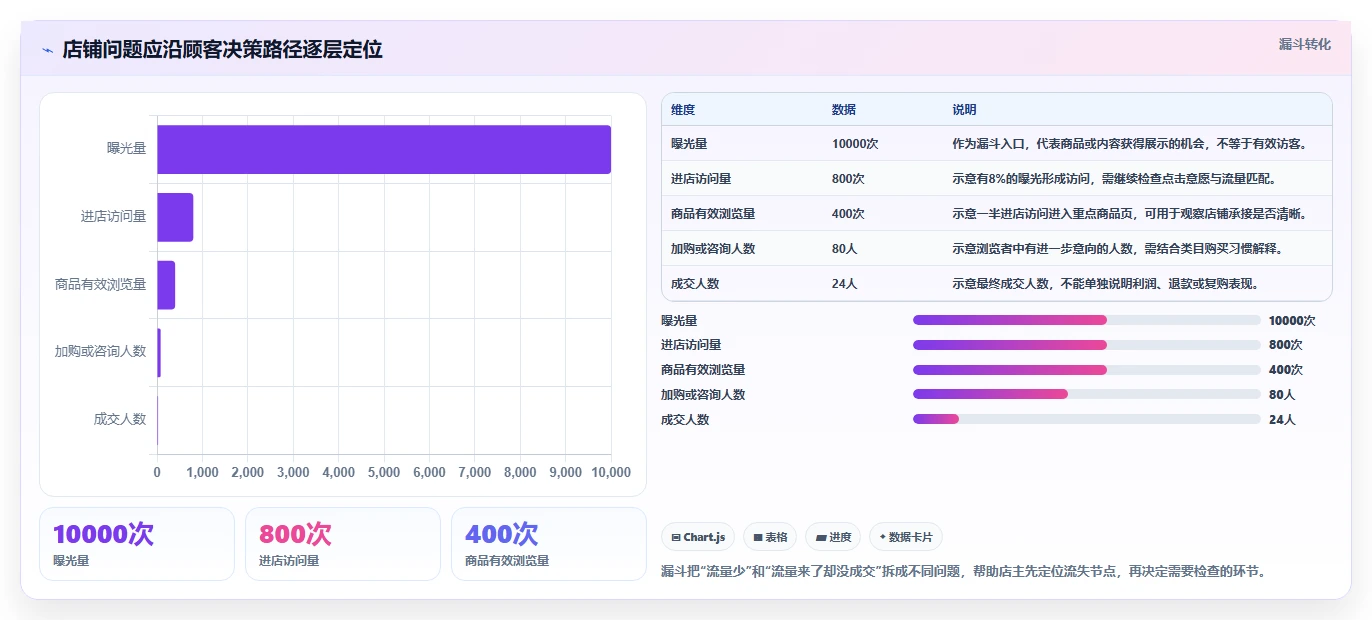Click the 进店访问量 progress bar

coord(1086,345)
